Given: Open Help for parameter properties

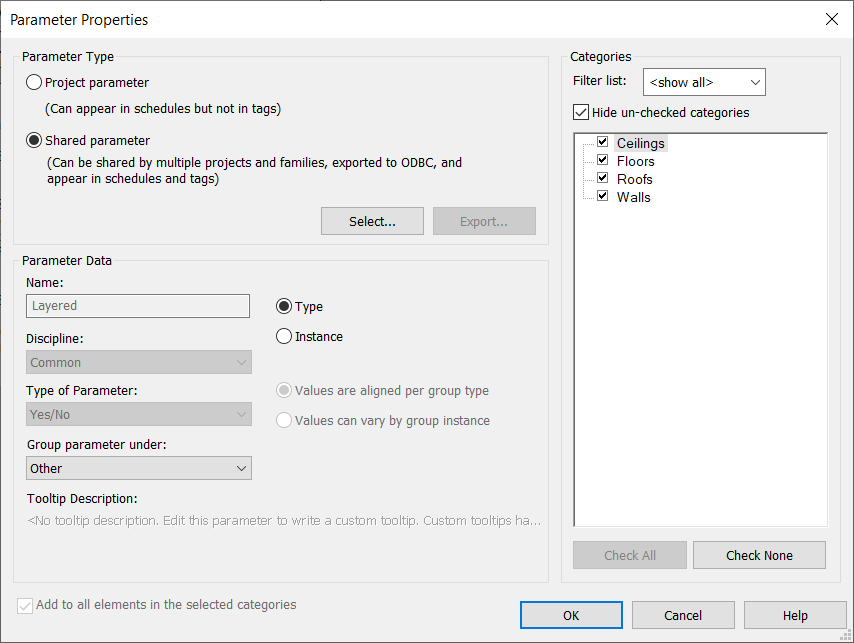Looking at the screenshot, I should point(795,615).
